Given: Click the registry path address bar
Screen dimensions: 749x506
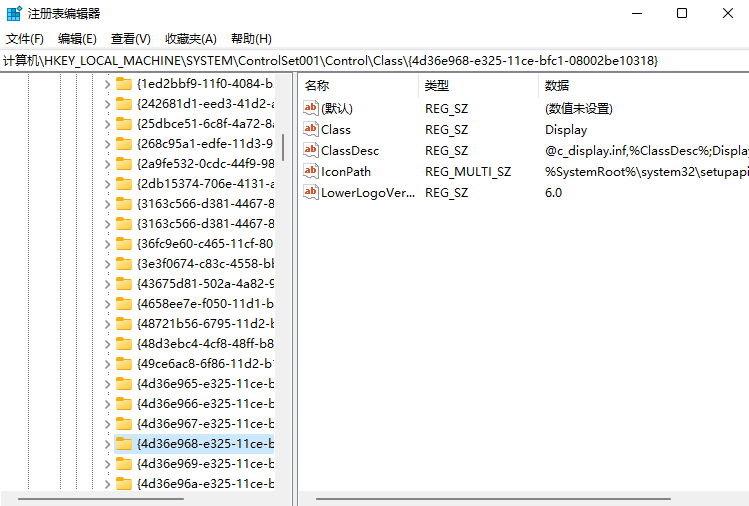Looking at the screenshot, I should pos(374,61).
